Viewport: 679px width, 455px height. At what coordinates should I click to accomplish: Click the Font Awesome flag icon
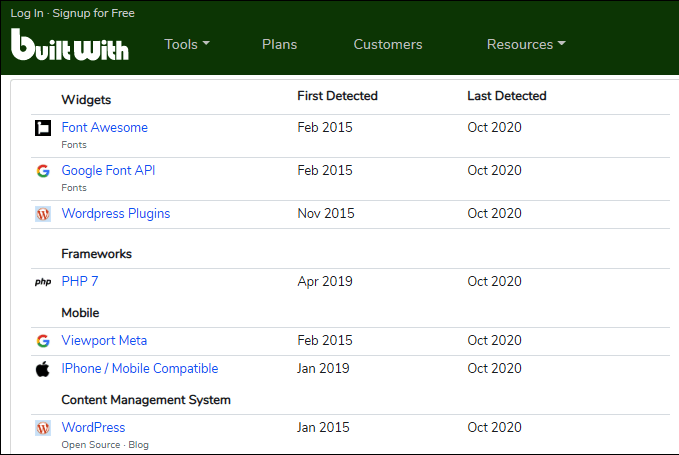click(43, 128)
